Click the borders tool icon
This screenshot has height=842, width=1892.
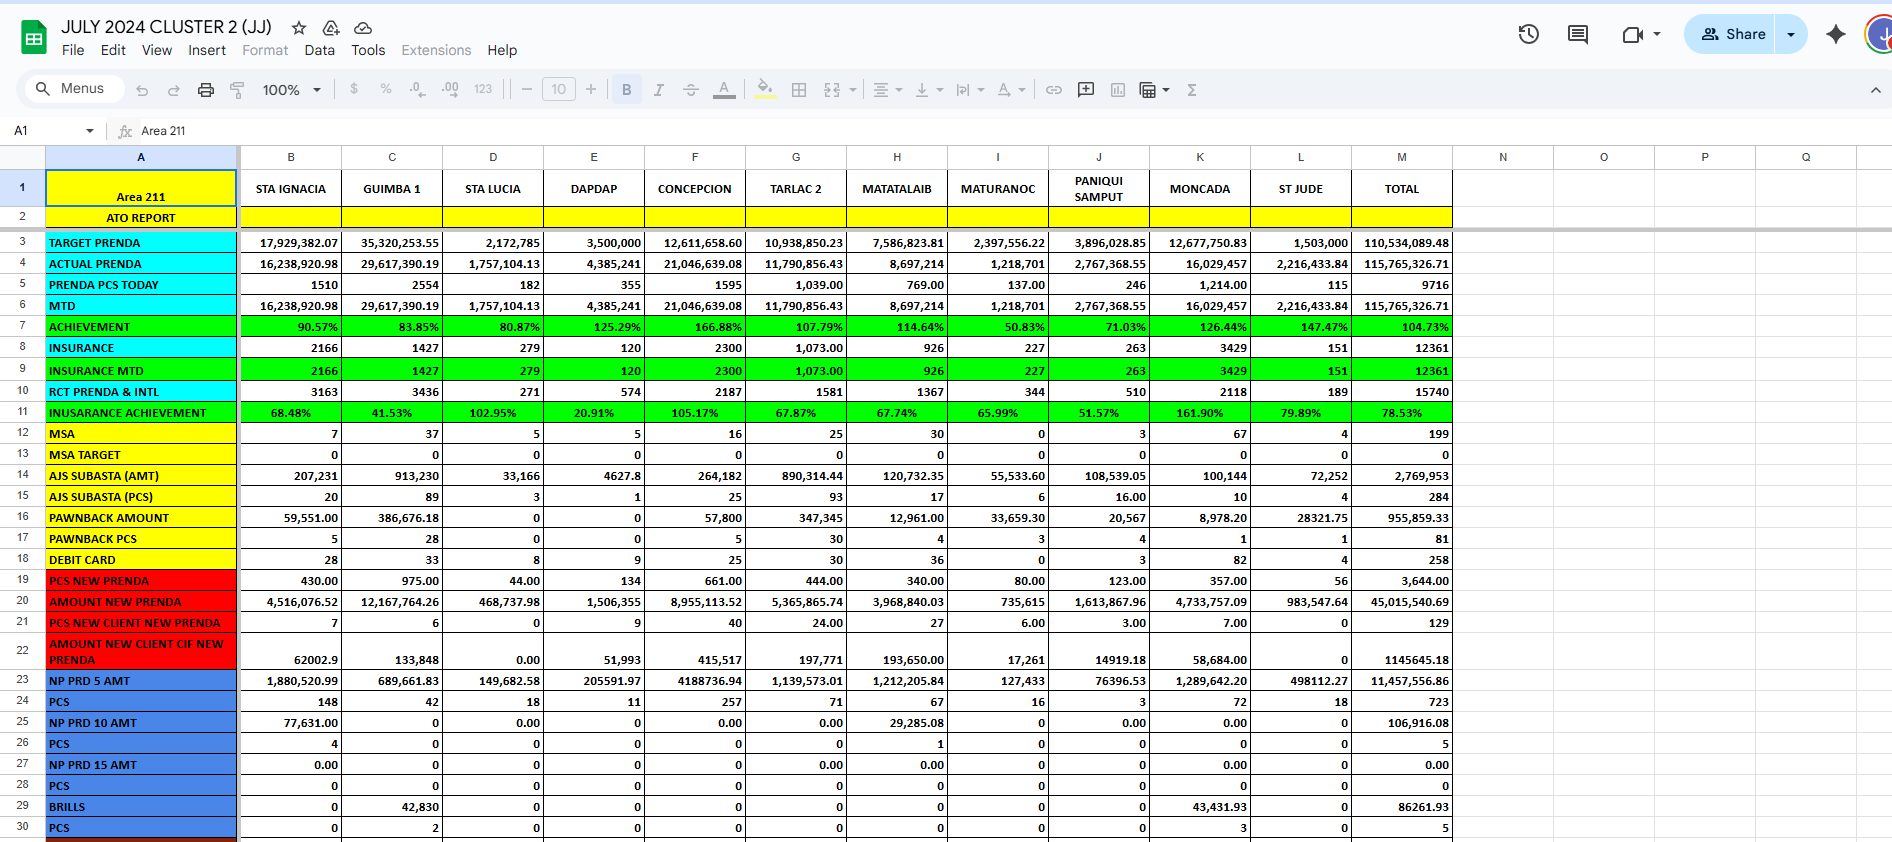point(799,90)
